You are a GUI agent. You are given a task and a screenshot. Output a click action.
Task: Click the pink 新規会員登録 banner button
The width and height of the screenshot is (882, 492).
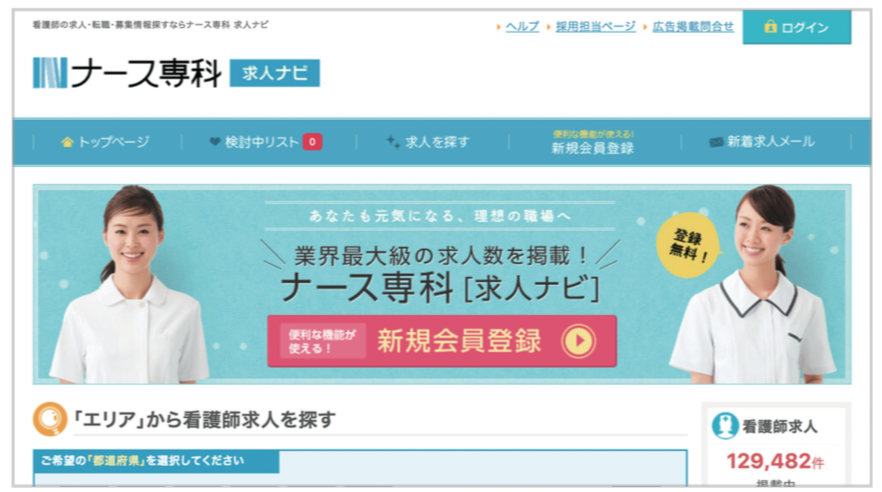[x=442, y=341]
